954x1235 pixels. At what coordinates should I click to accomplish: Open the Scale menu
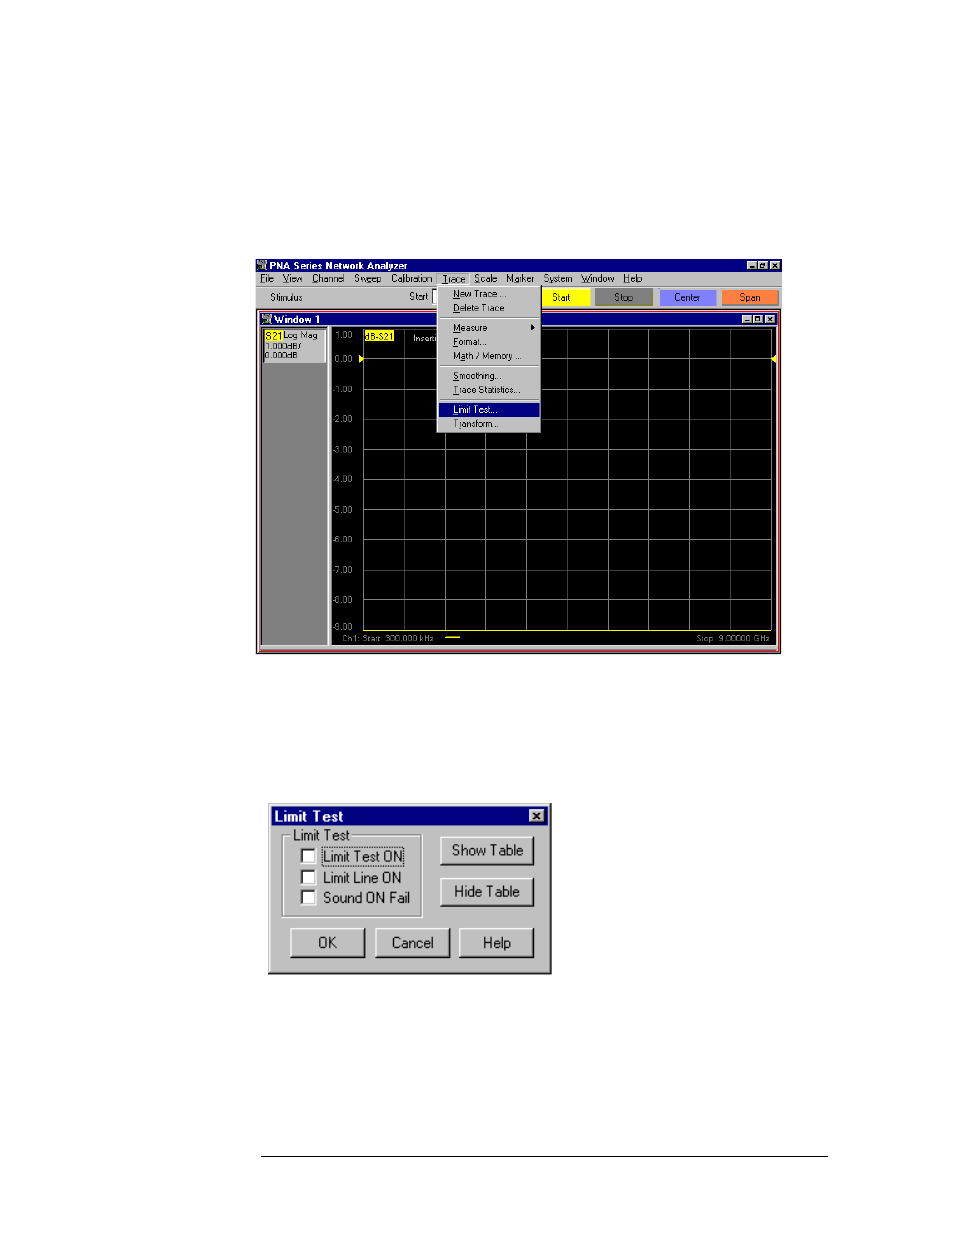485,279
